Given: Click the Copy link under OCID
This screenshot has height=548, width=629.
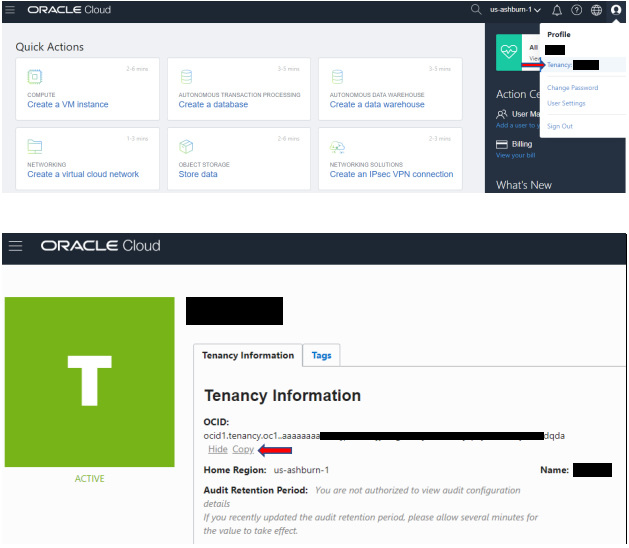Looking at the screenshot, I should (x=243, y=449).
